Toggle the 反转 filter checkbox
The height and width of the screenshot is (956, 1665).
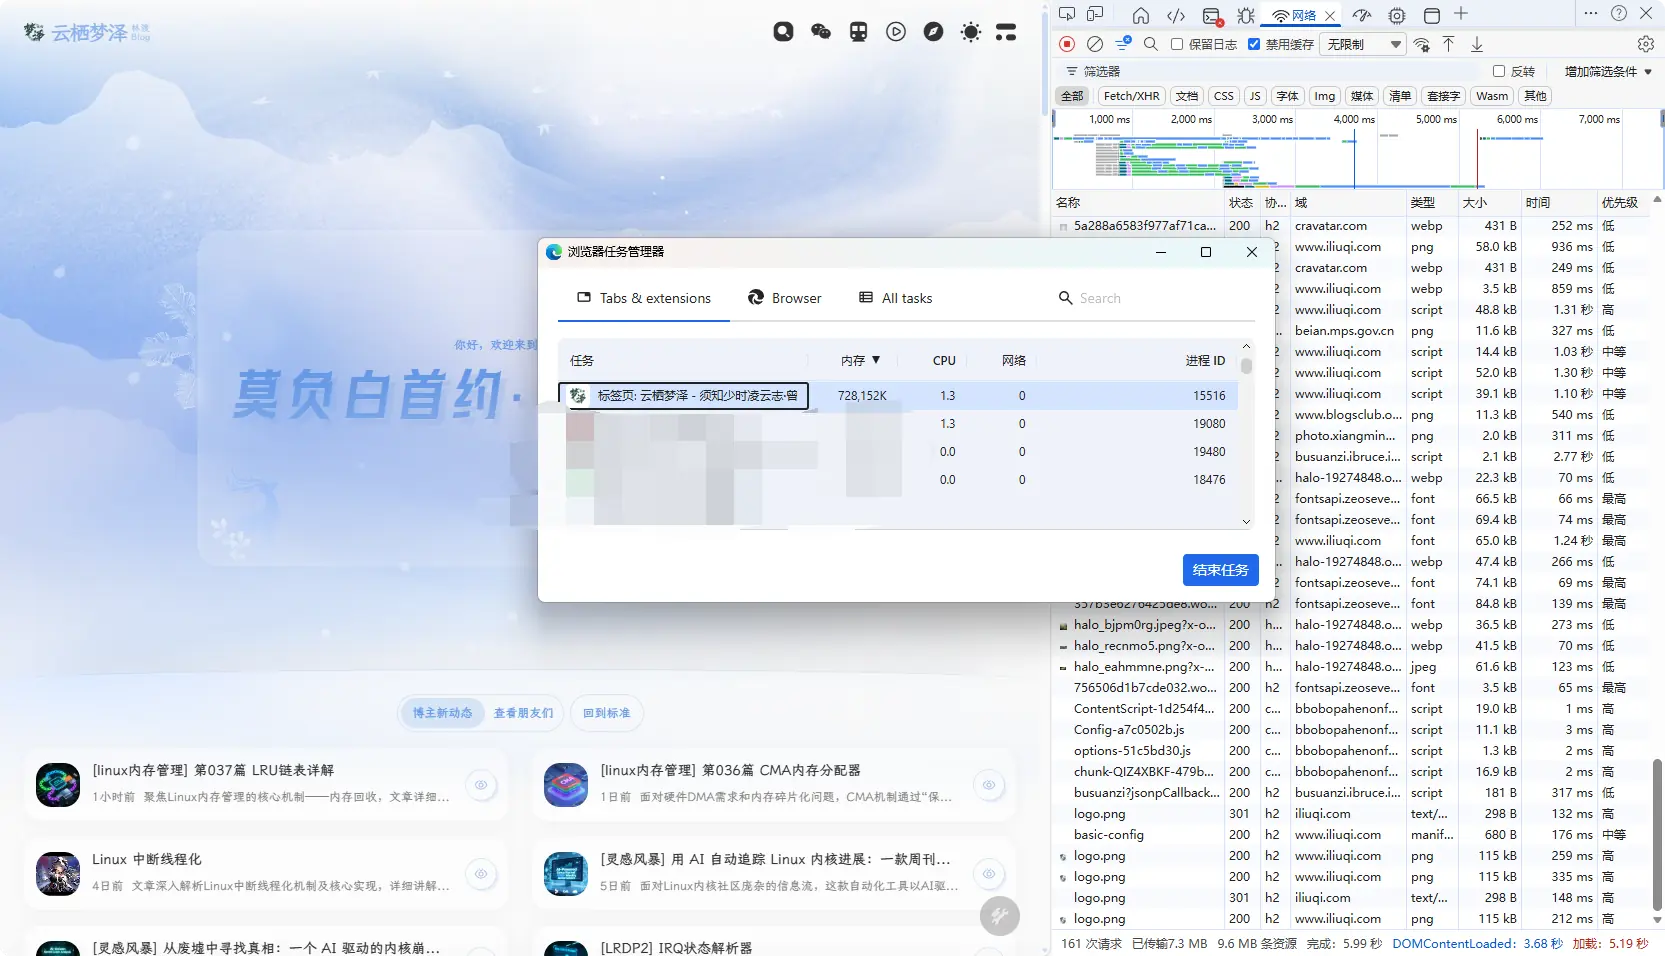pyautogui.click(x=1498, y=71)
